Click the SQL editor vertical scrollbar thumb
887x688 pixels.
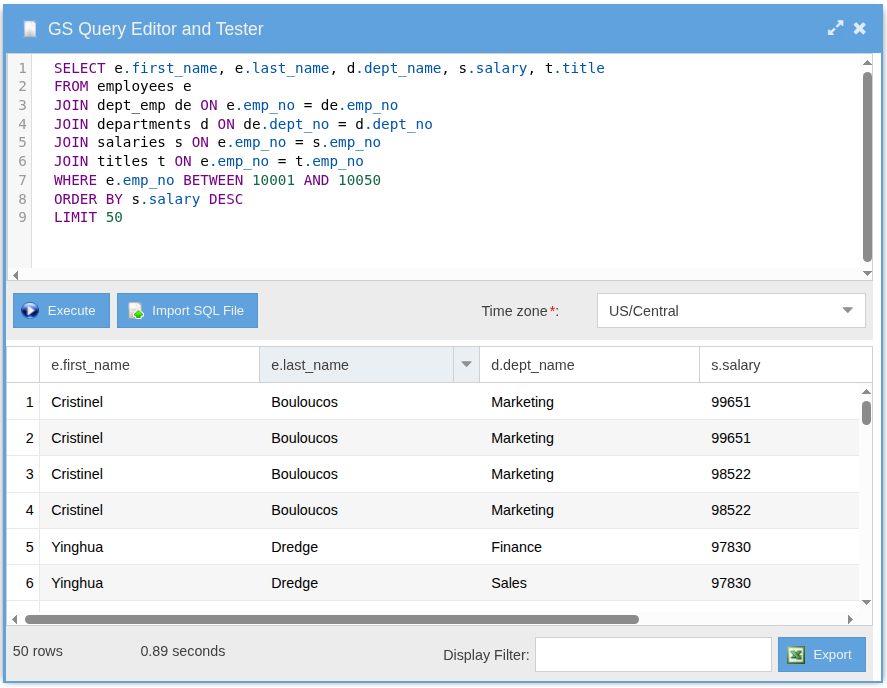[867, 167]
